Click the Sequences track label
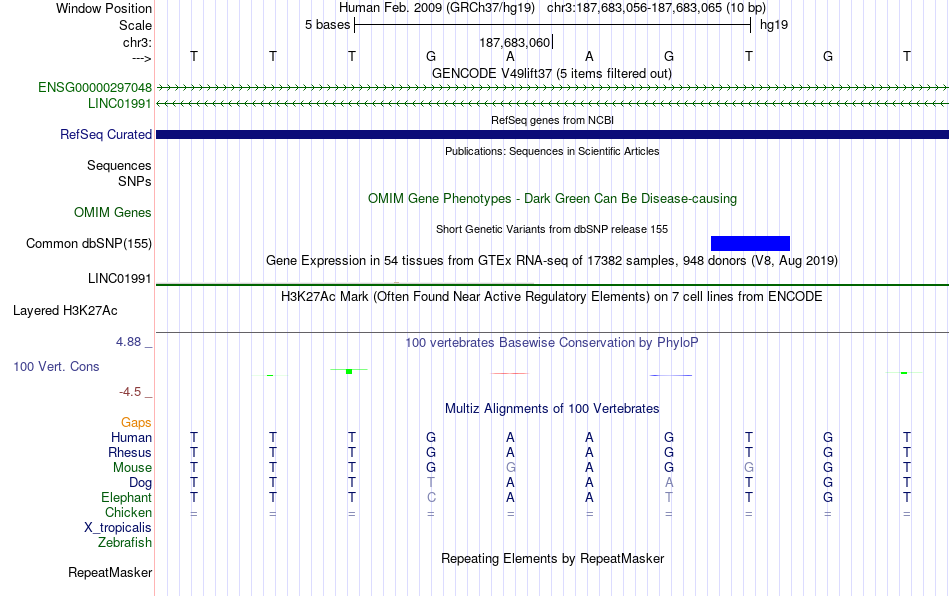The width and height of the screenshot is (950, 596). click(x=119, y=165)
